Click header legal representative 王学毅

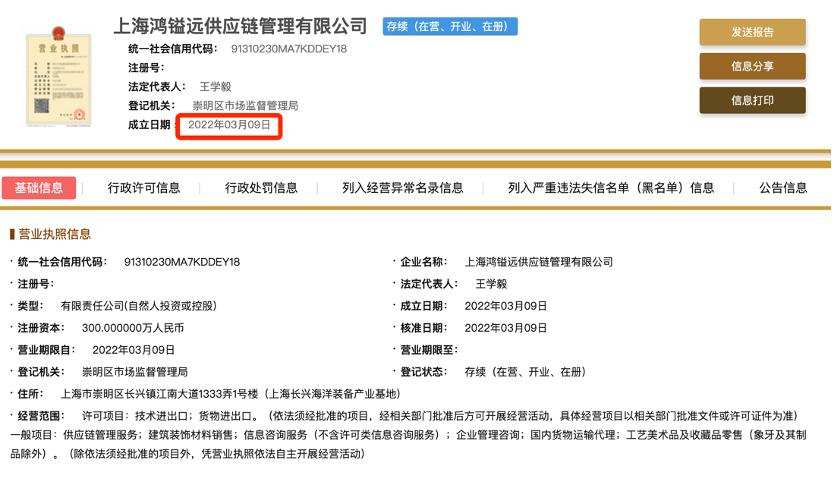(x=215, y=87)
